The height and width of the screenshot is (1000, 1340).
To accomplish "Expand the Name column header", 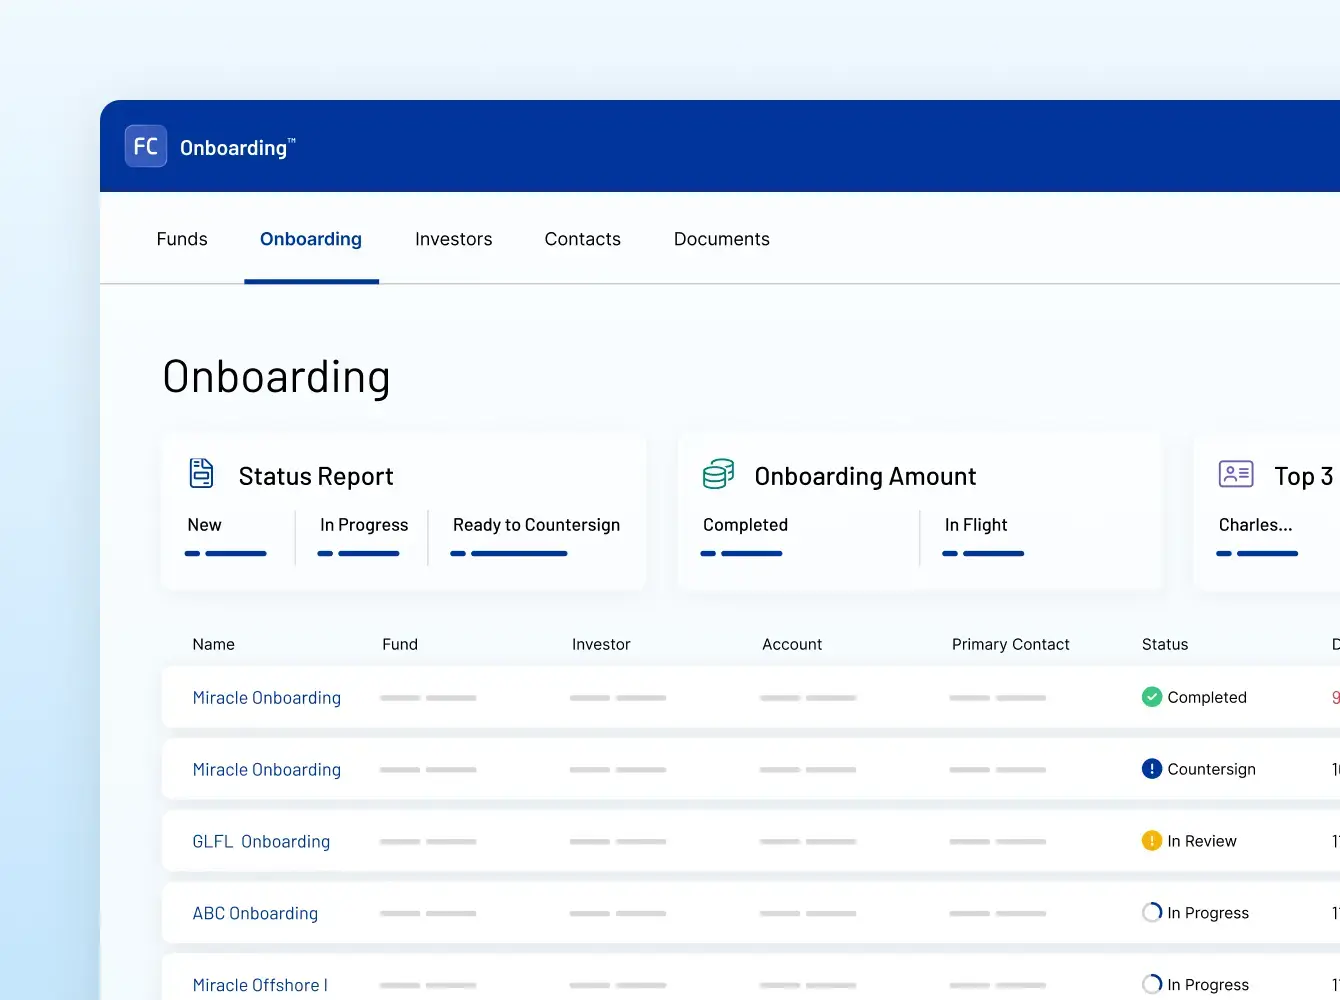I will [x=213, y=644].
